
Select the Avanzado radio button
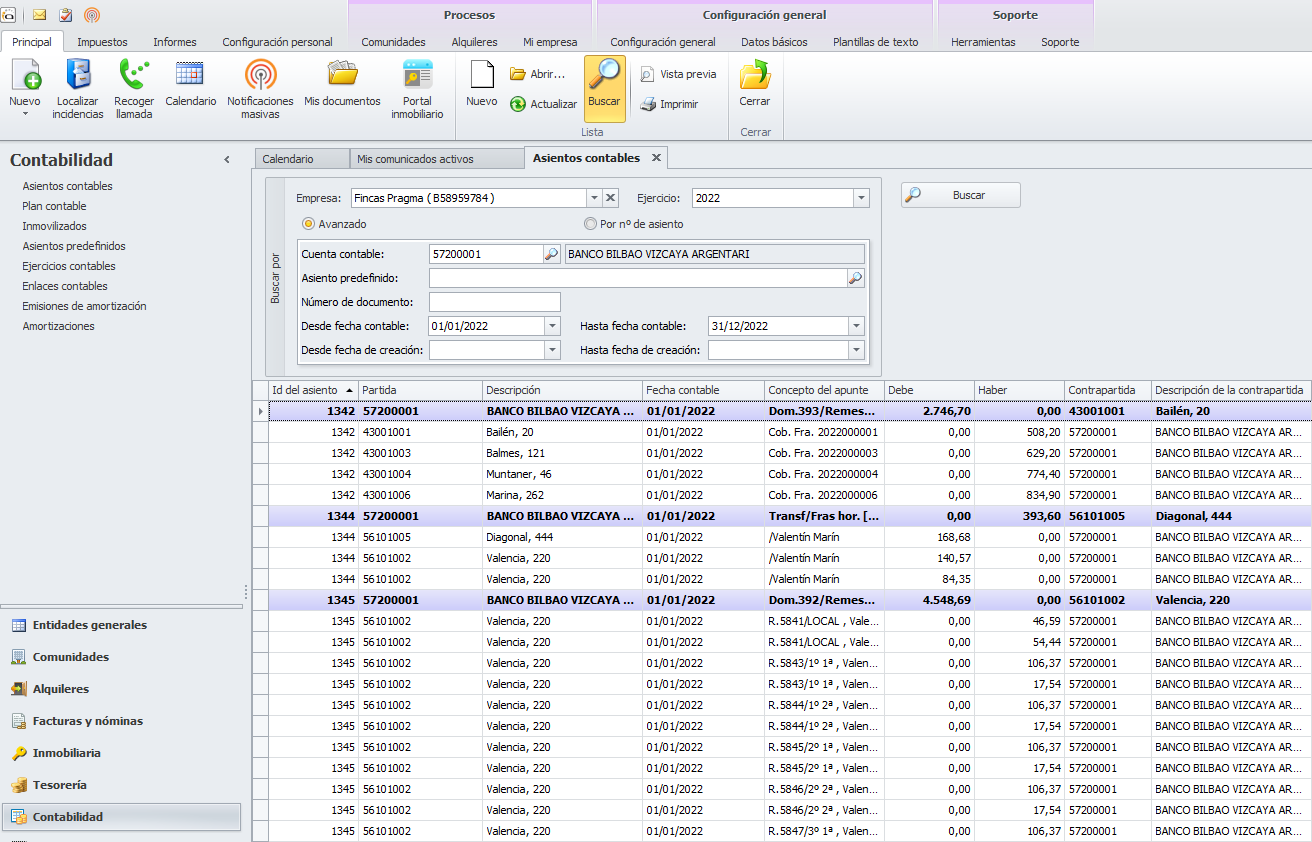click(x=308, y=224)
